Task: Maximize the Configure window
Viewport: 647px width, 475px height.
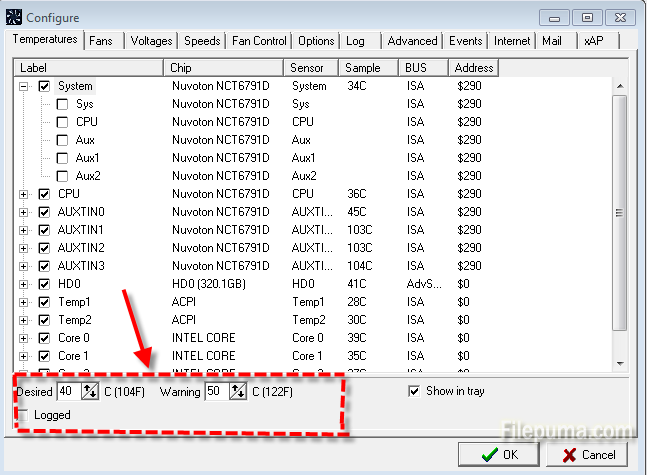Action: [587, 18]
